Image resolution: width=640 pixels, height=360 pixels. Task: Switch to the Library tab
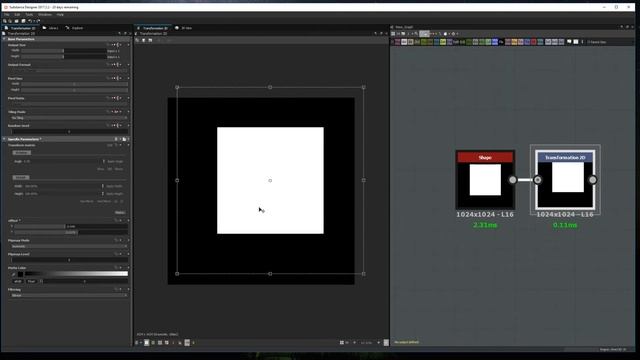coord(51,28)
